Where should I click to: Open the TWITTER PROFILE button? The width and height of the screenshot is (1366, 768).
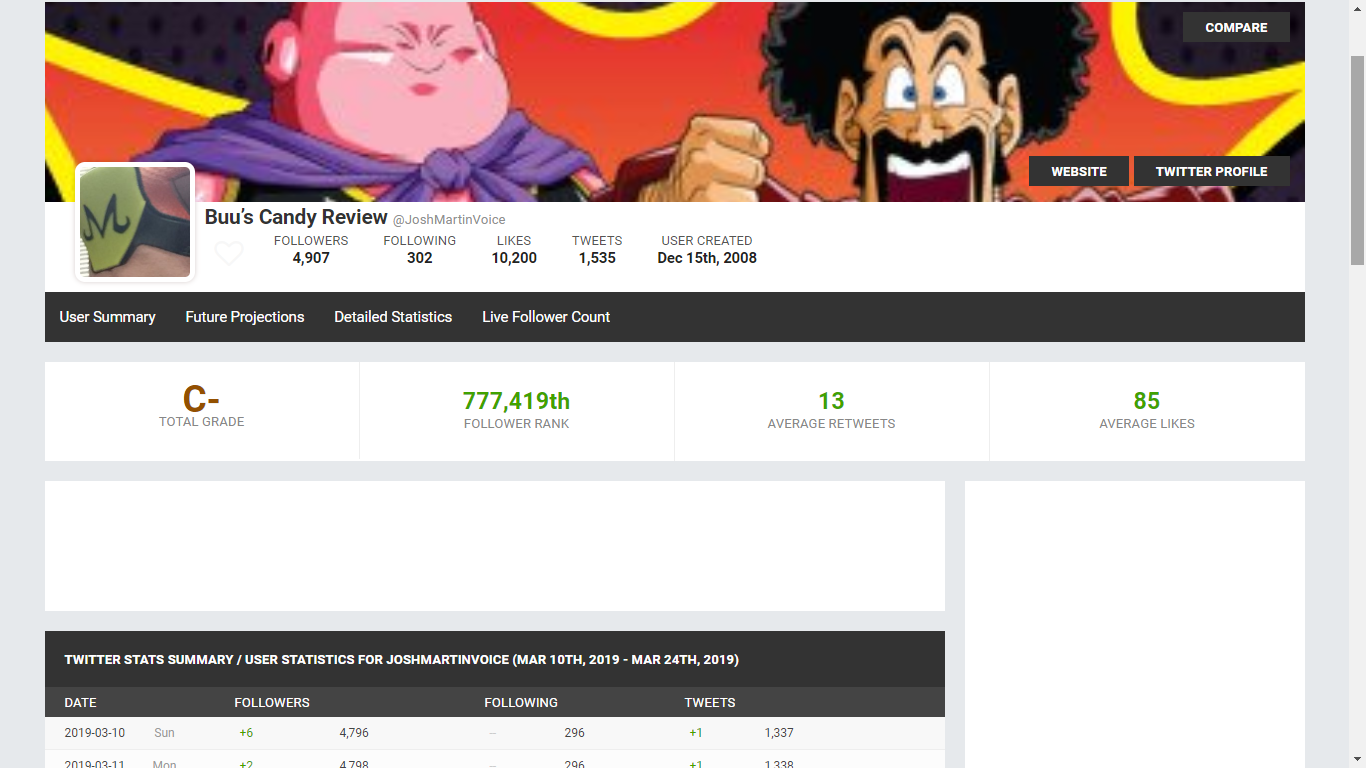click(1212, 171)
